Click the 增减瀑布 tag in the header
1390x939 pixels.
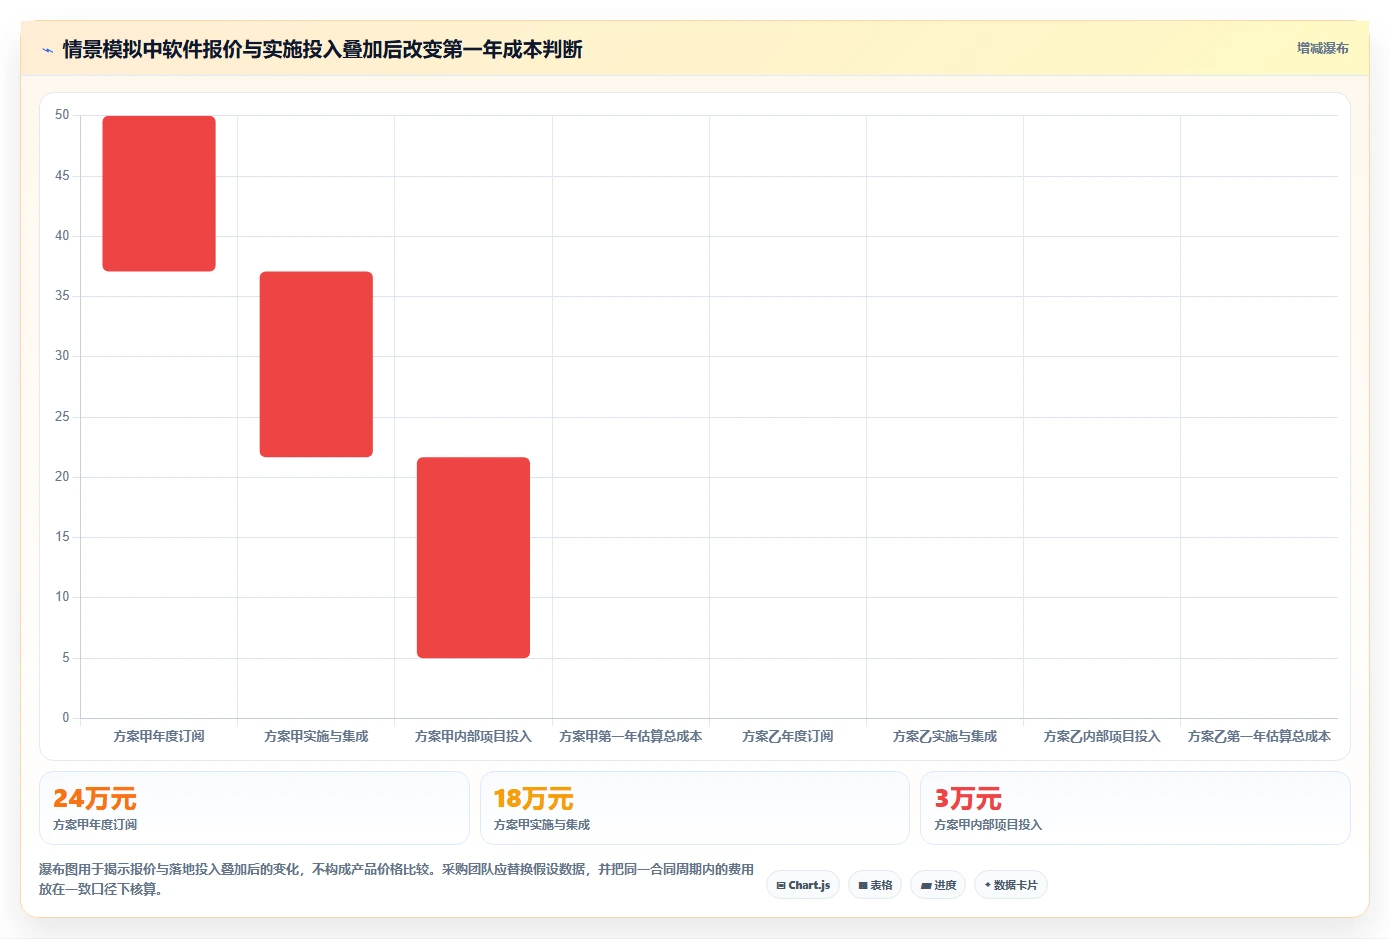[x=1322, y=48]
